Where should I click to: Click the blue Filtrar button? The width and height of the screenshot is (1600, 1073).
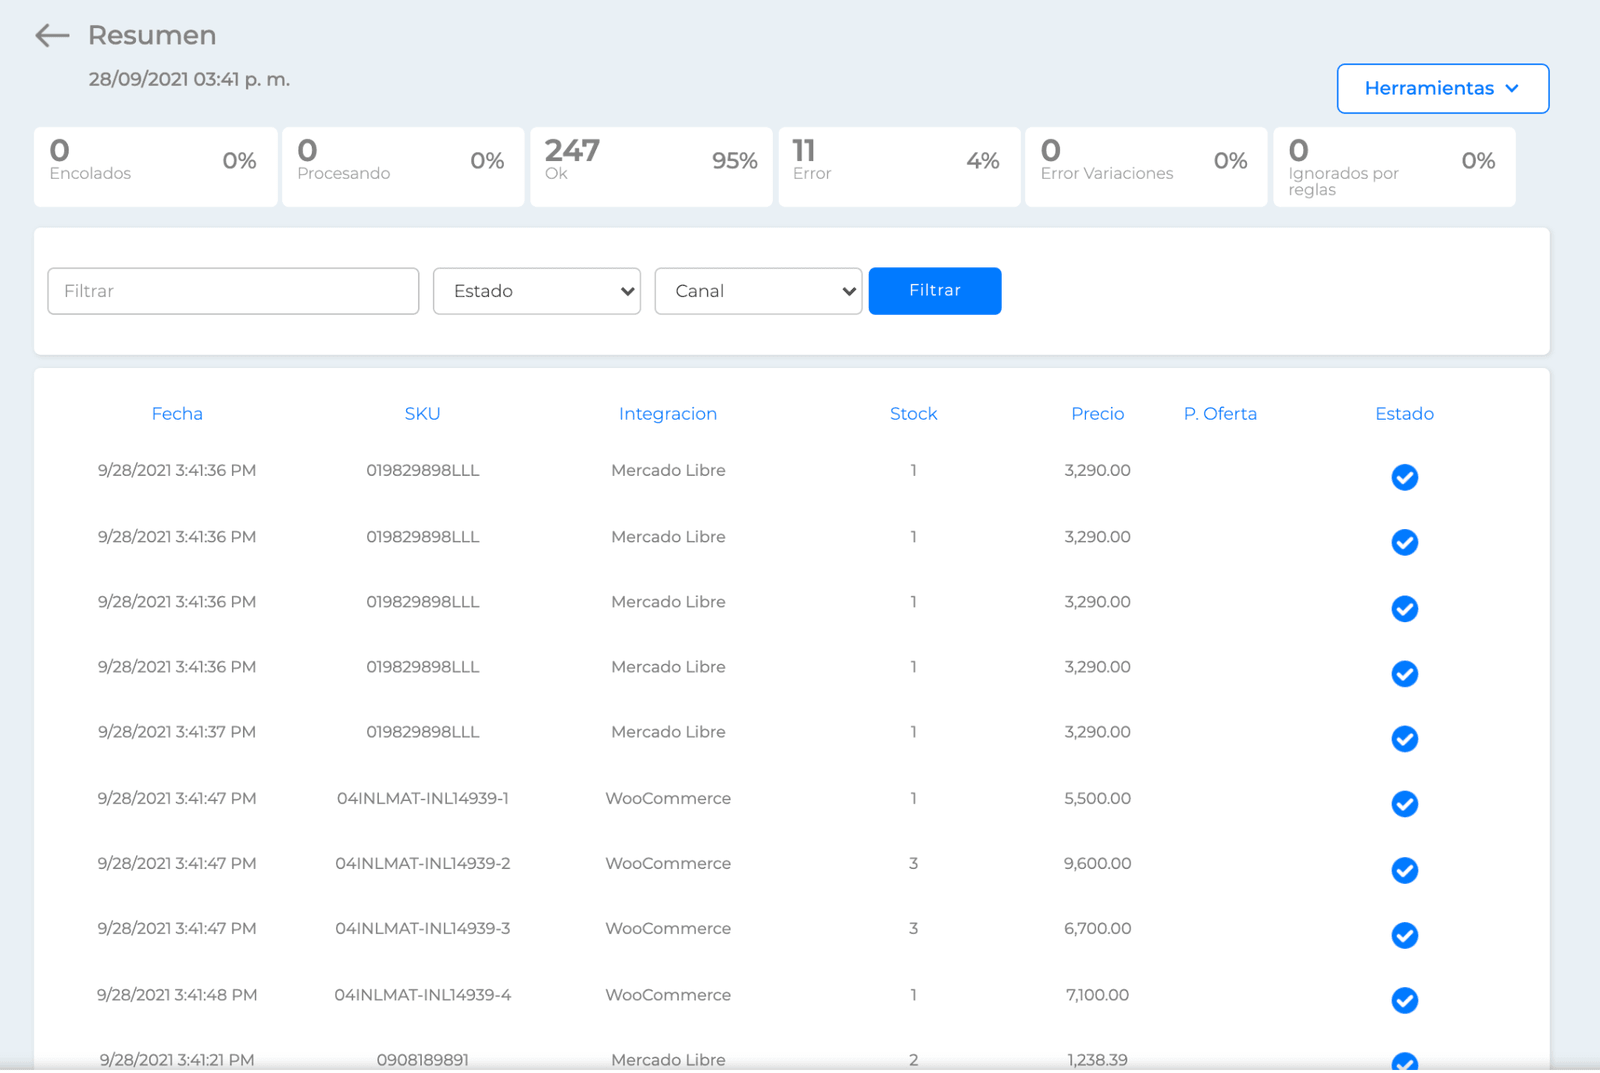935,291
